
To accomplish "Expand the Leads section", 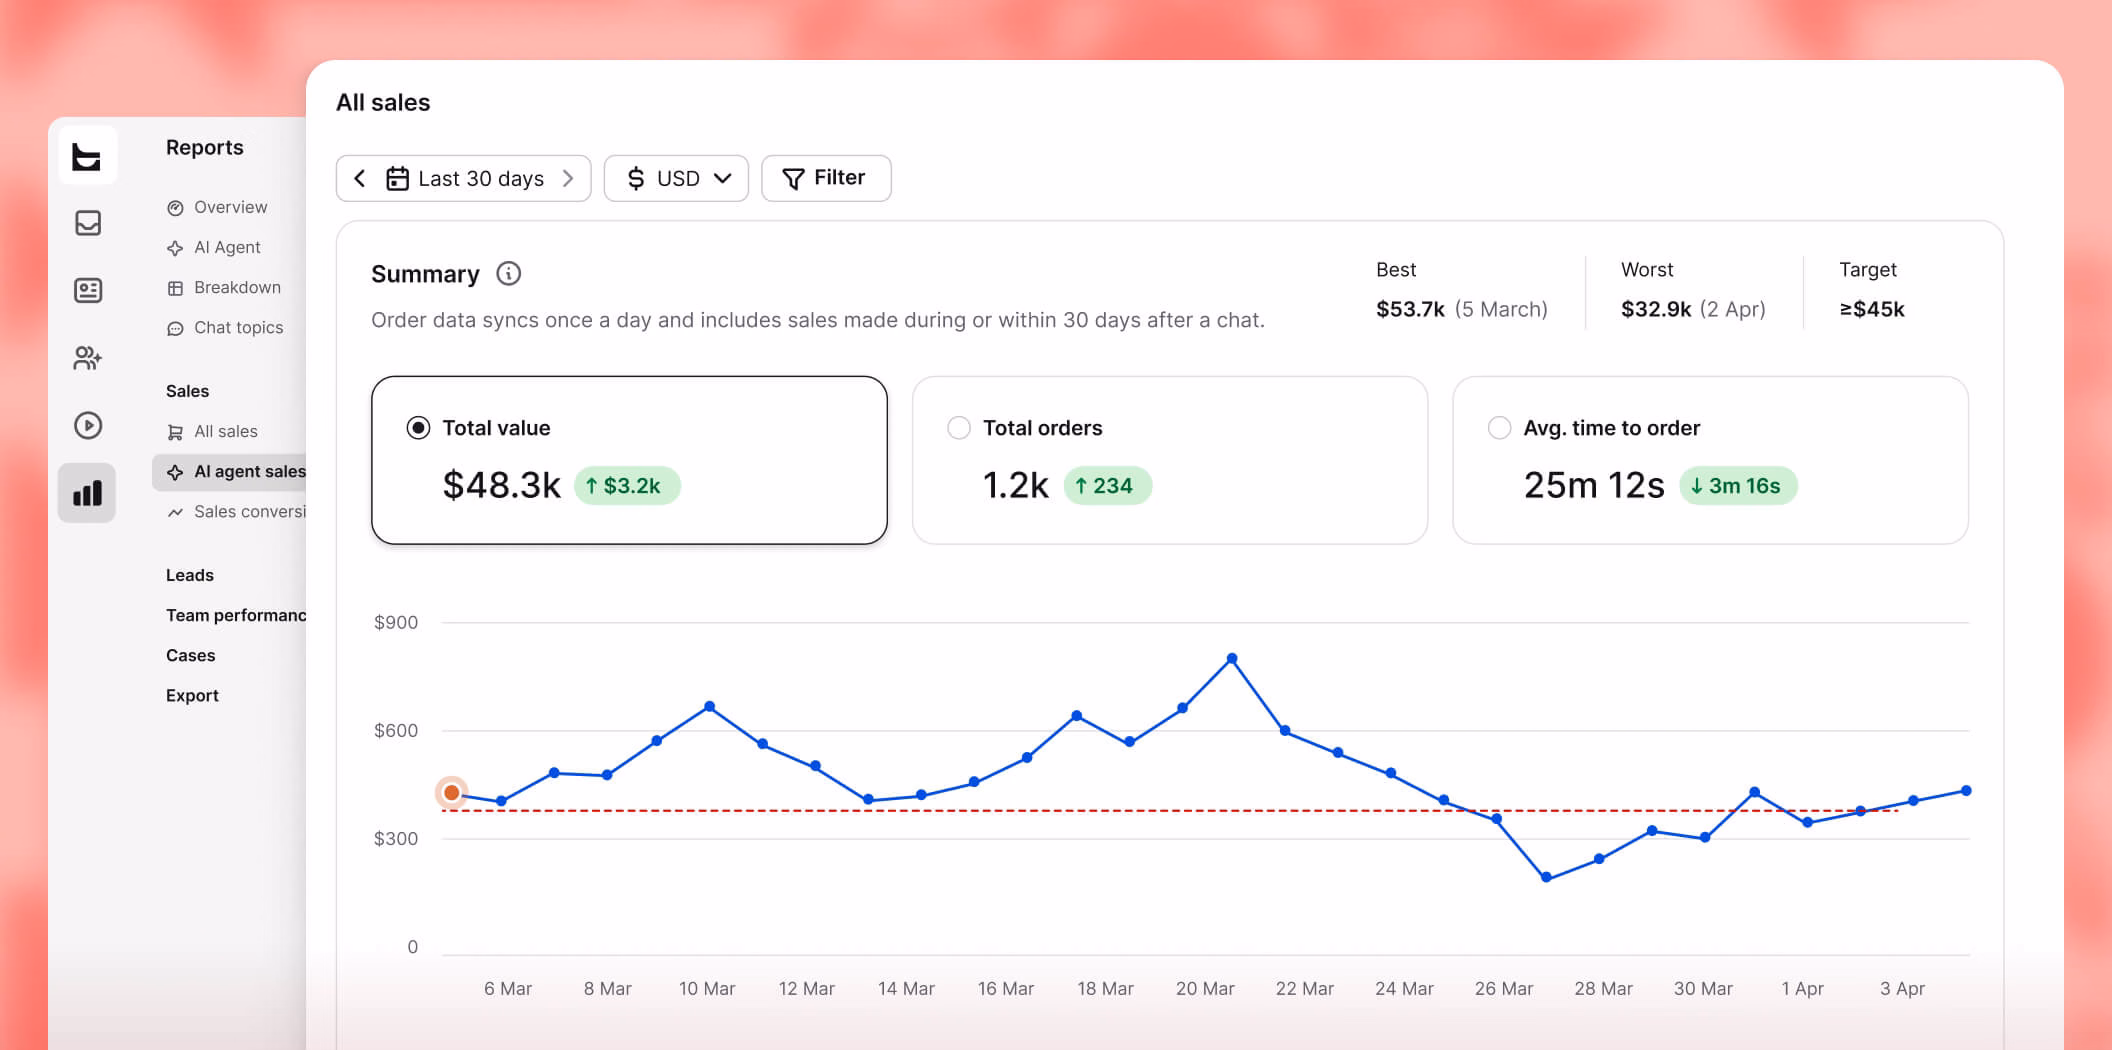I will [190, 575].
